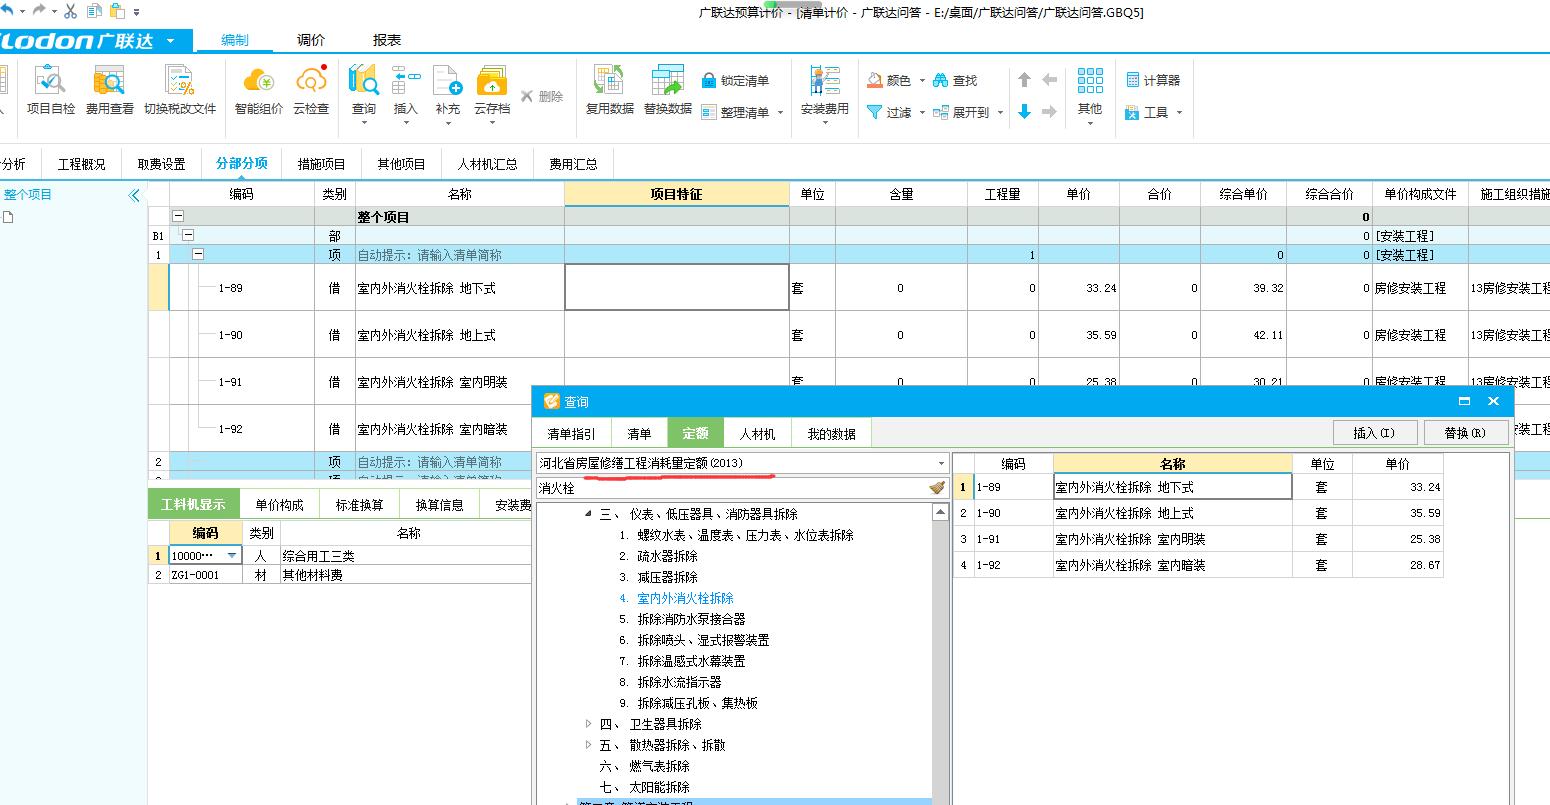Collapse the 整个项目 root row

(178, 216)
